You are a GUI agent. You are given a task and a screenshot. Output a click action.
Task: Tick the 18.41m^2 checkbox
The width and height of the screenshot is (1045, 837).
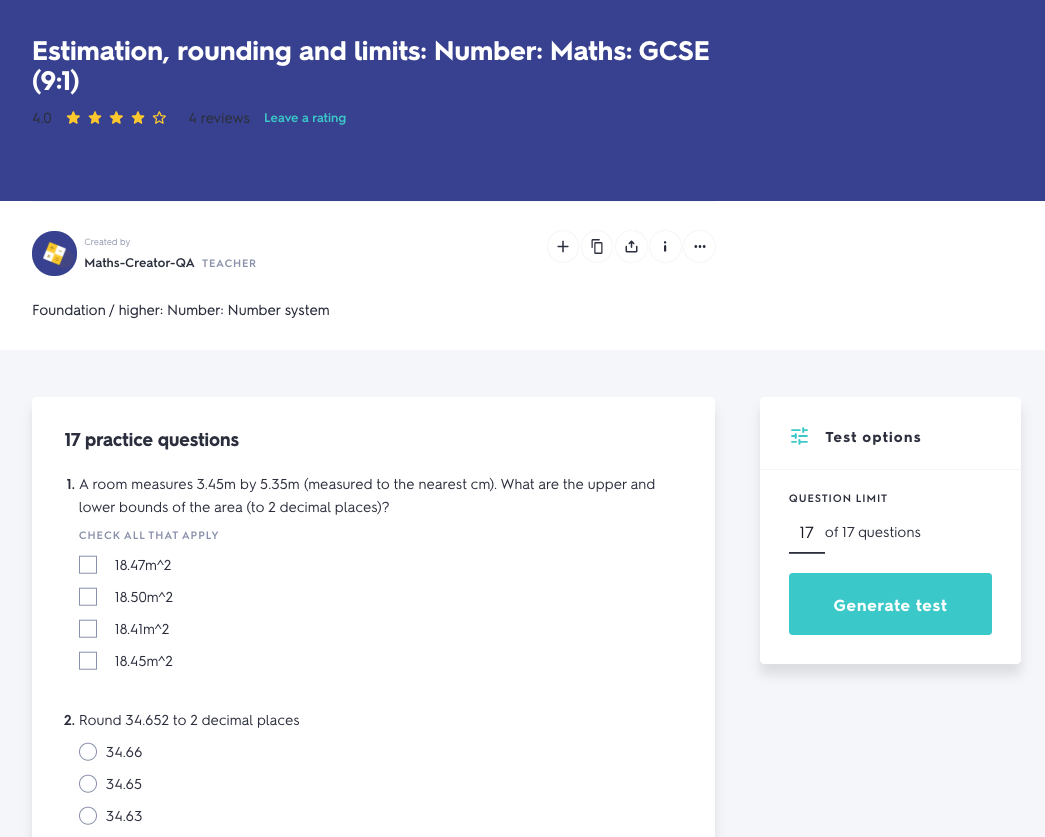click(x=88, y=629)
